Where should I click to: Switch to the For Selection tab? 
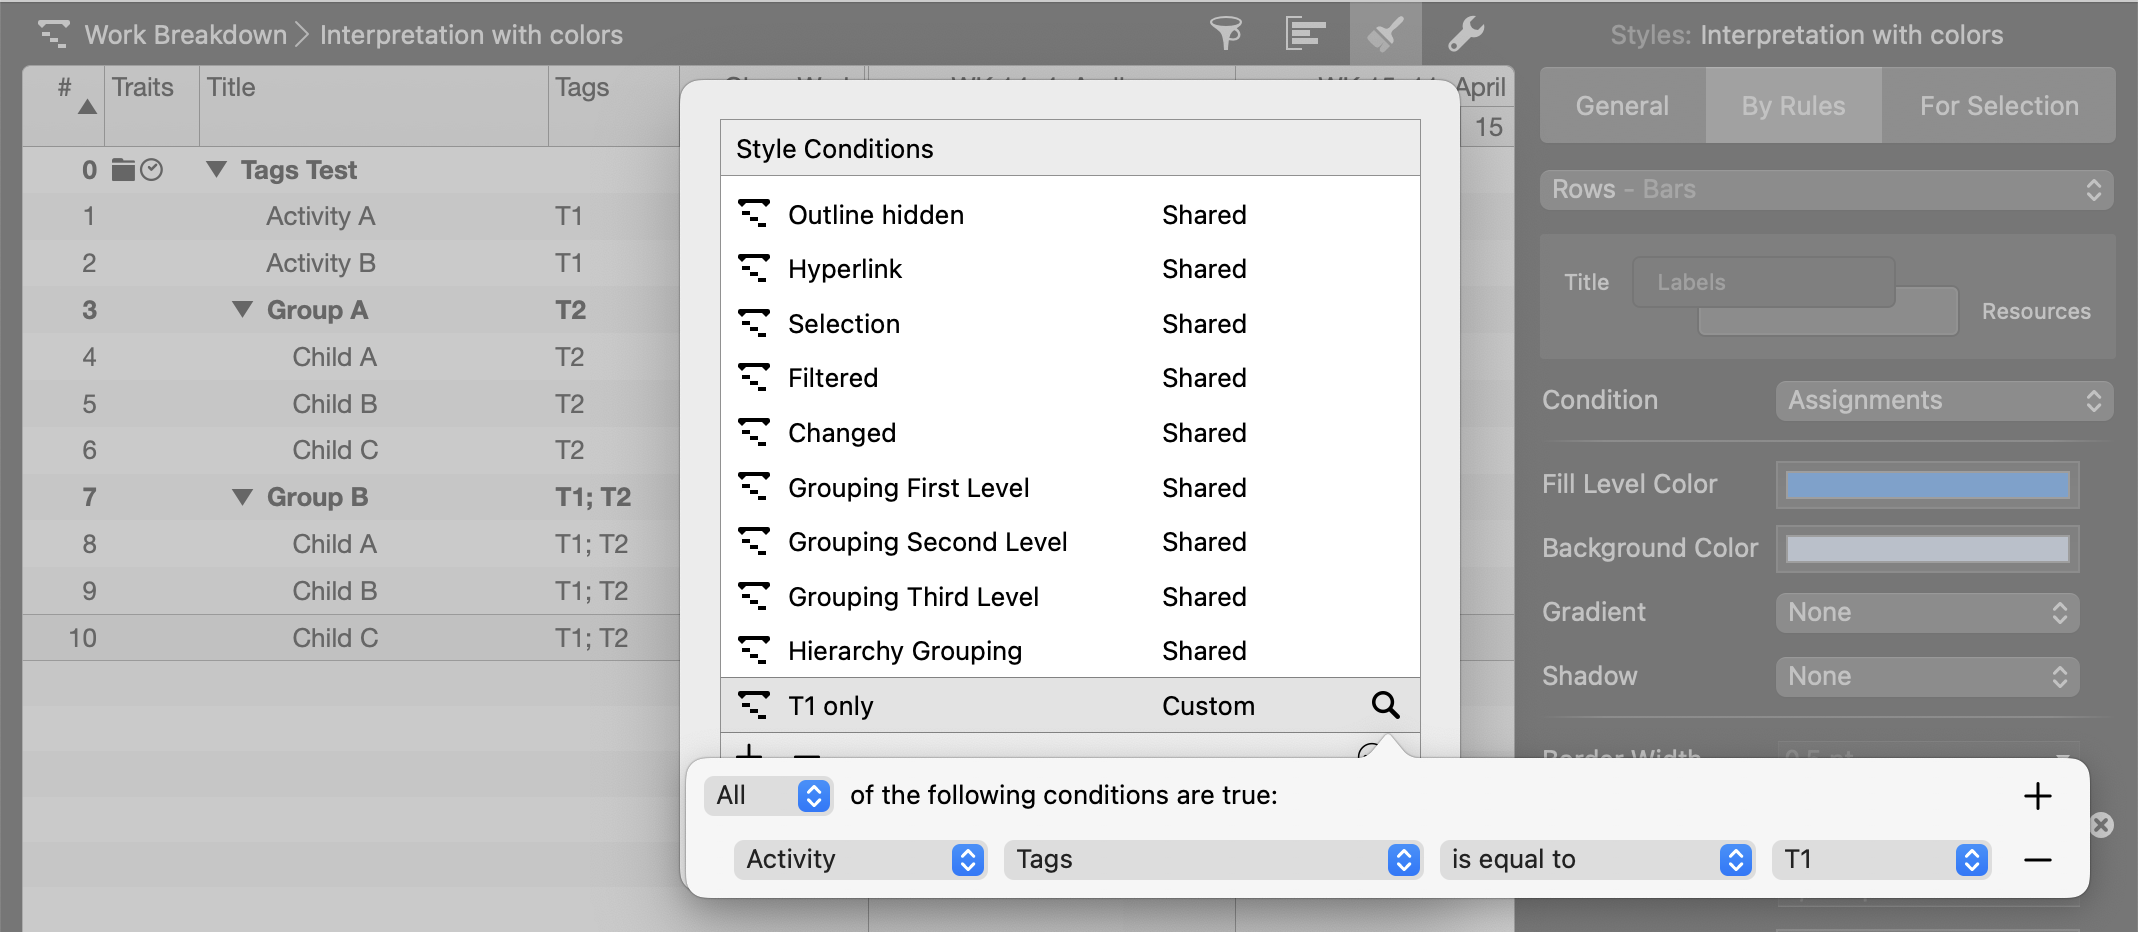[1998, 106]
